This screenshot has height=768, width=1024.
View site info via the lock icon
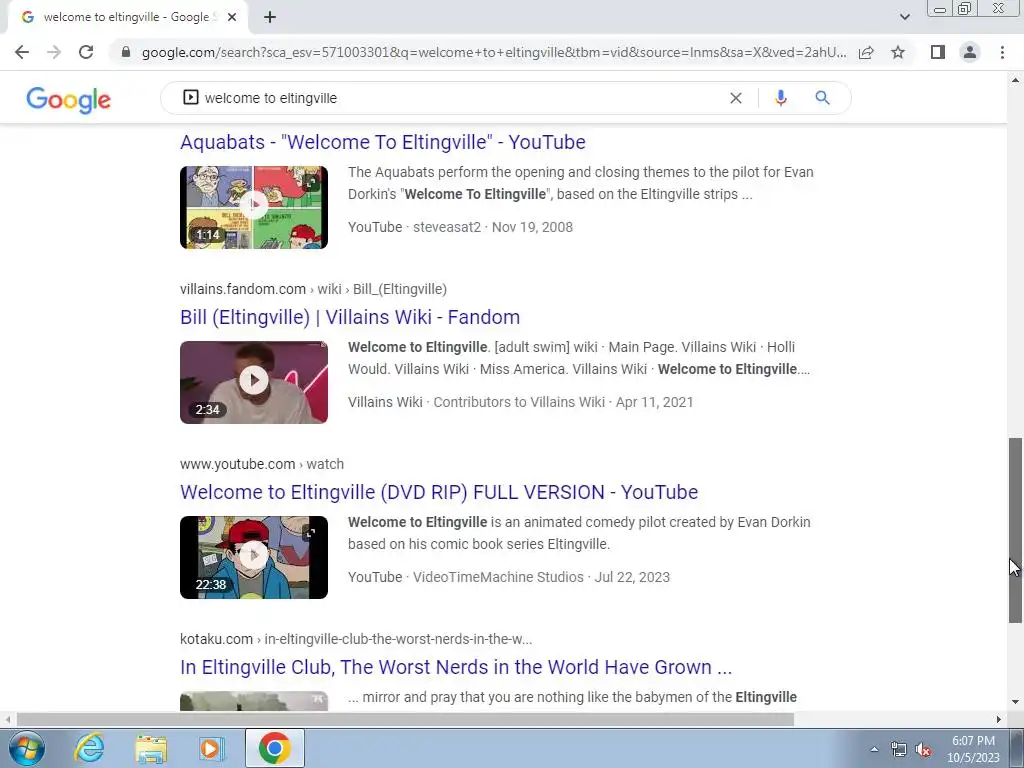coord(126,52)
